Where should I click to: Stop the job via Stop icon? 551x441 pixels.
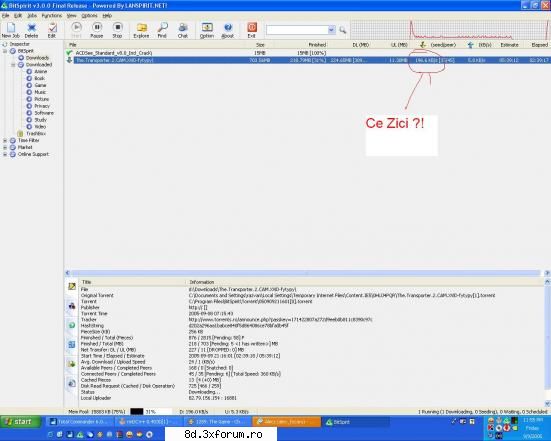click(x=117, y=30)
